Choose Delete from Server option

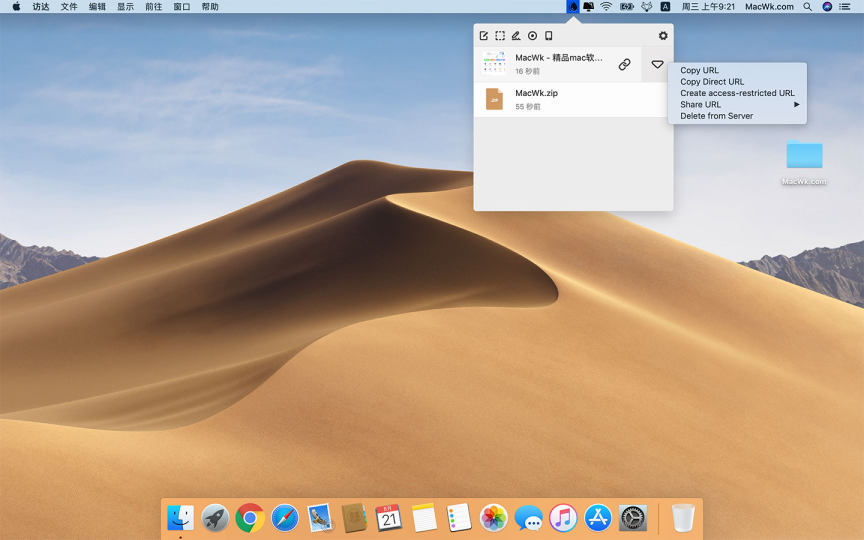coord(716,116)
